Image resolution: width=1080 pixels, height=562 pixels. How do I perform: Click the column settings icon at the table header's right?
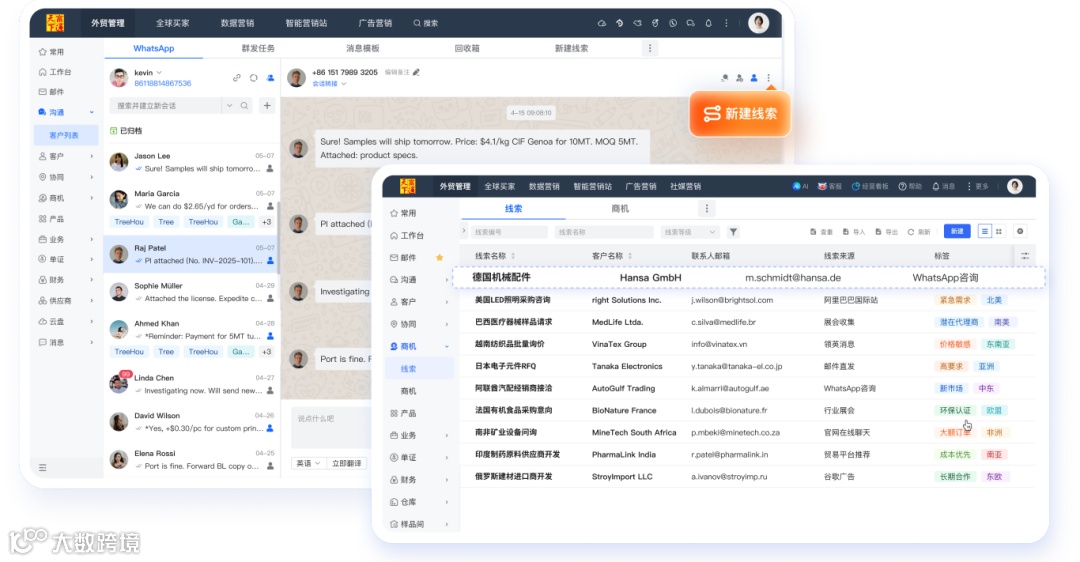click(1025, 256)
